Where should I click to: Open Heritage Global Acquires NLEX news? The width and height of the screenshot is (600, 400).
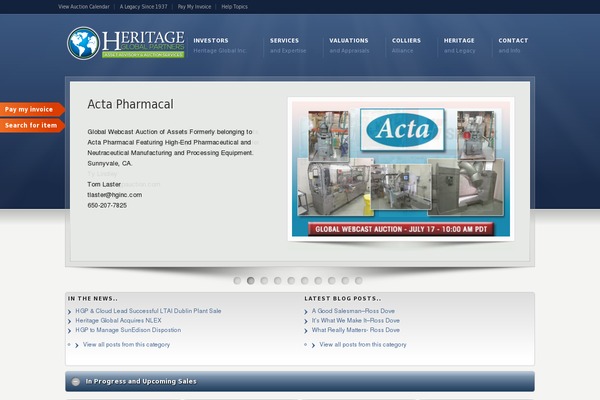tap(118, 320)
